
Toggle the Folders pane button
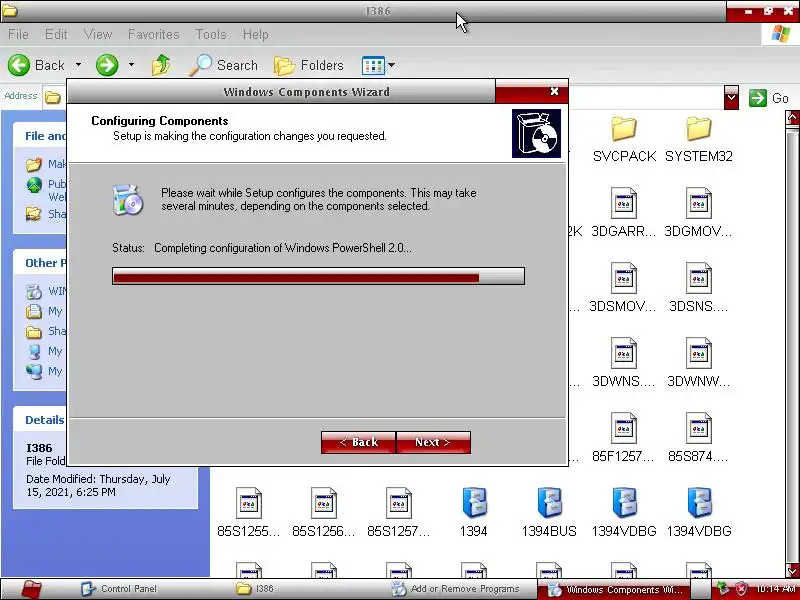click(309, 65)
